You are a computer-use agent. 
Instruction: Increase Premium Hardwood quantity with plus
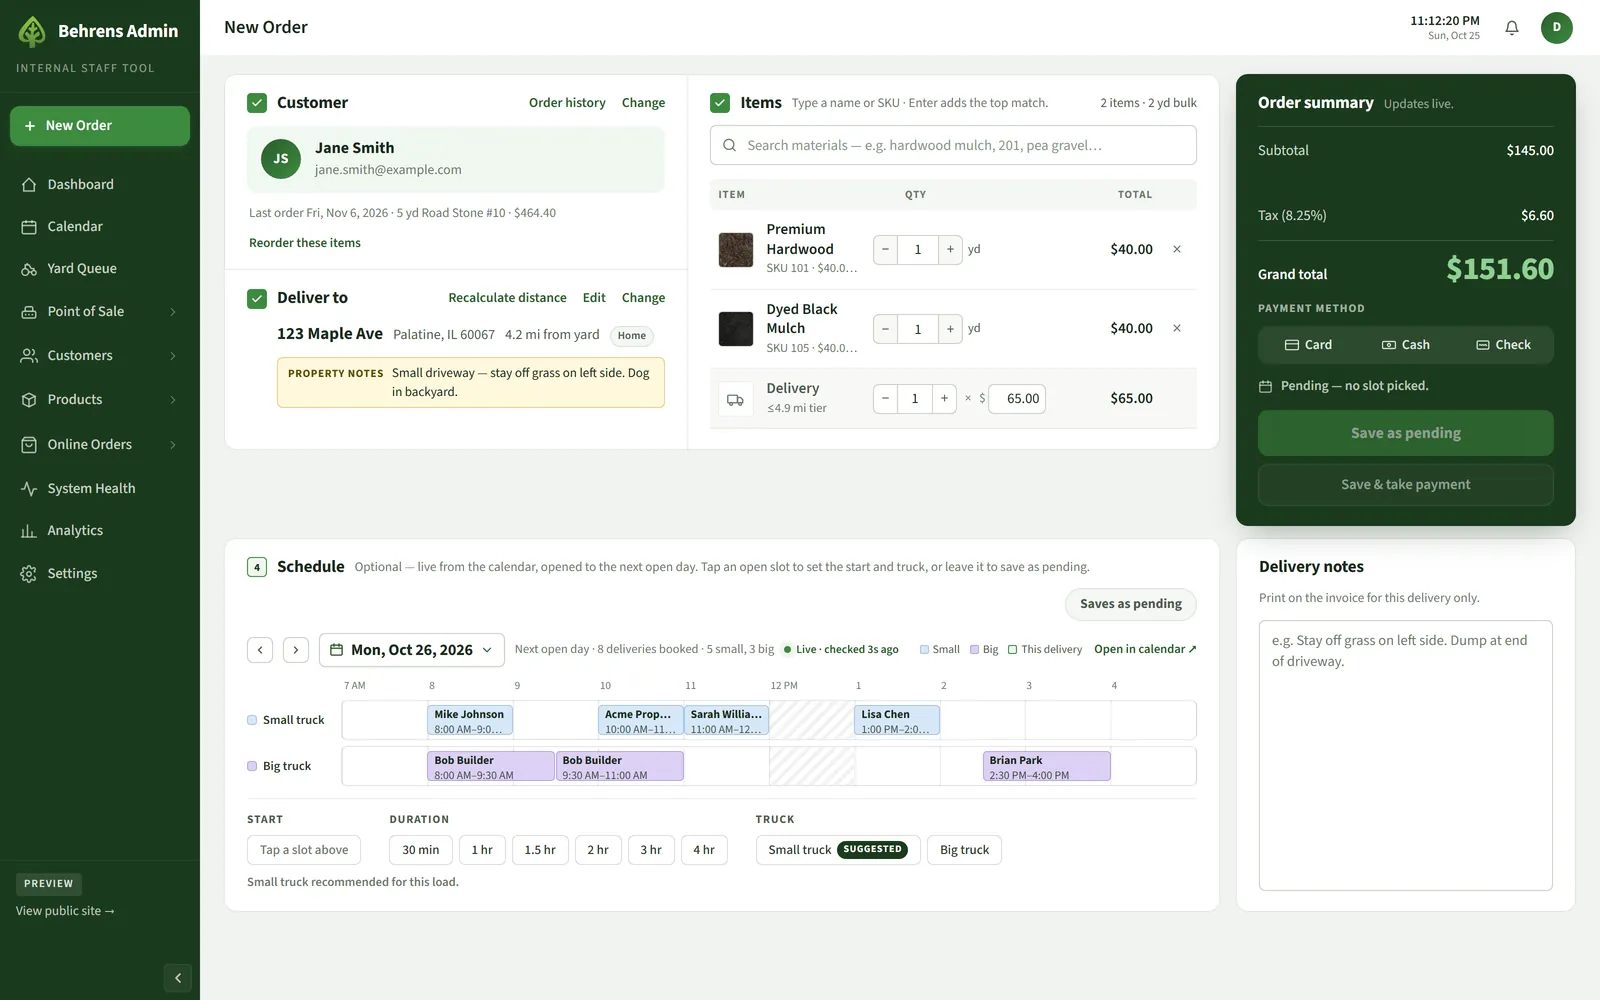950,249
